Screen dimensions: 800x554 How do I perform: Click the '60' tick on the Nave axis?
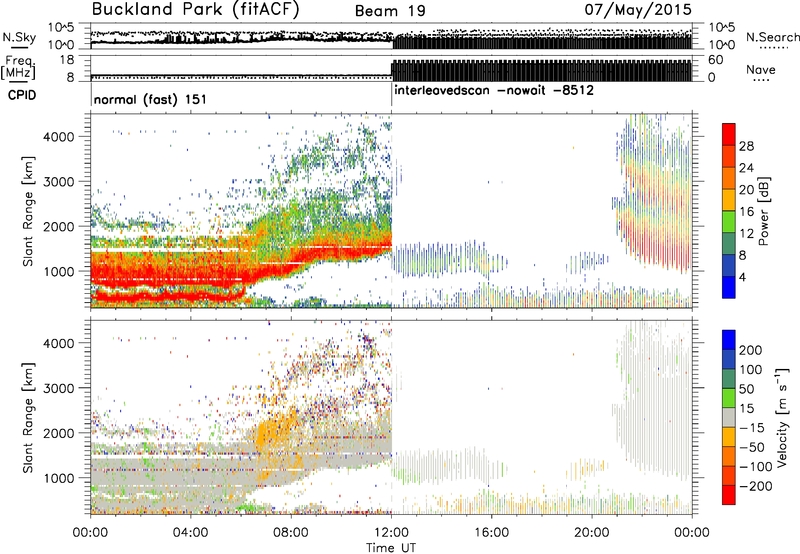click(715, 60)
